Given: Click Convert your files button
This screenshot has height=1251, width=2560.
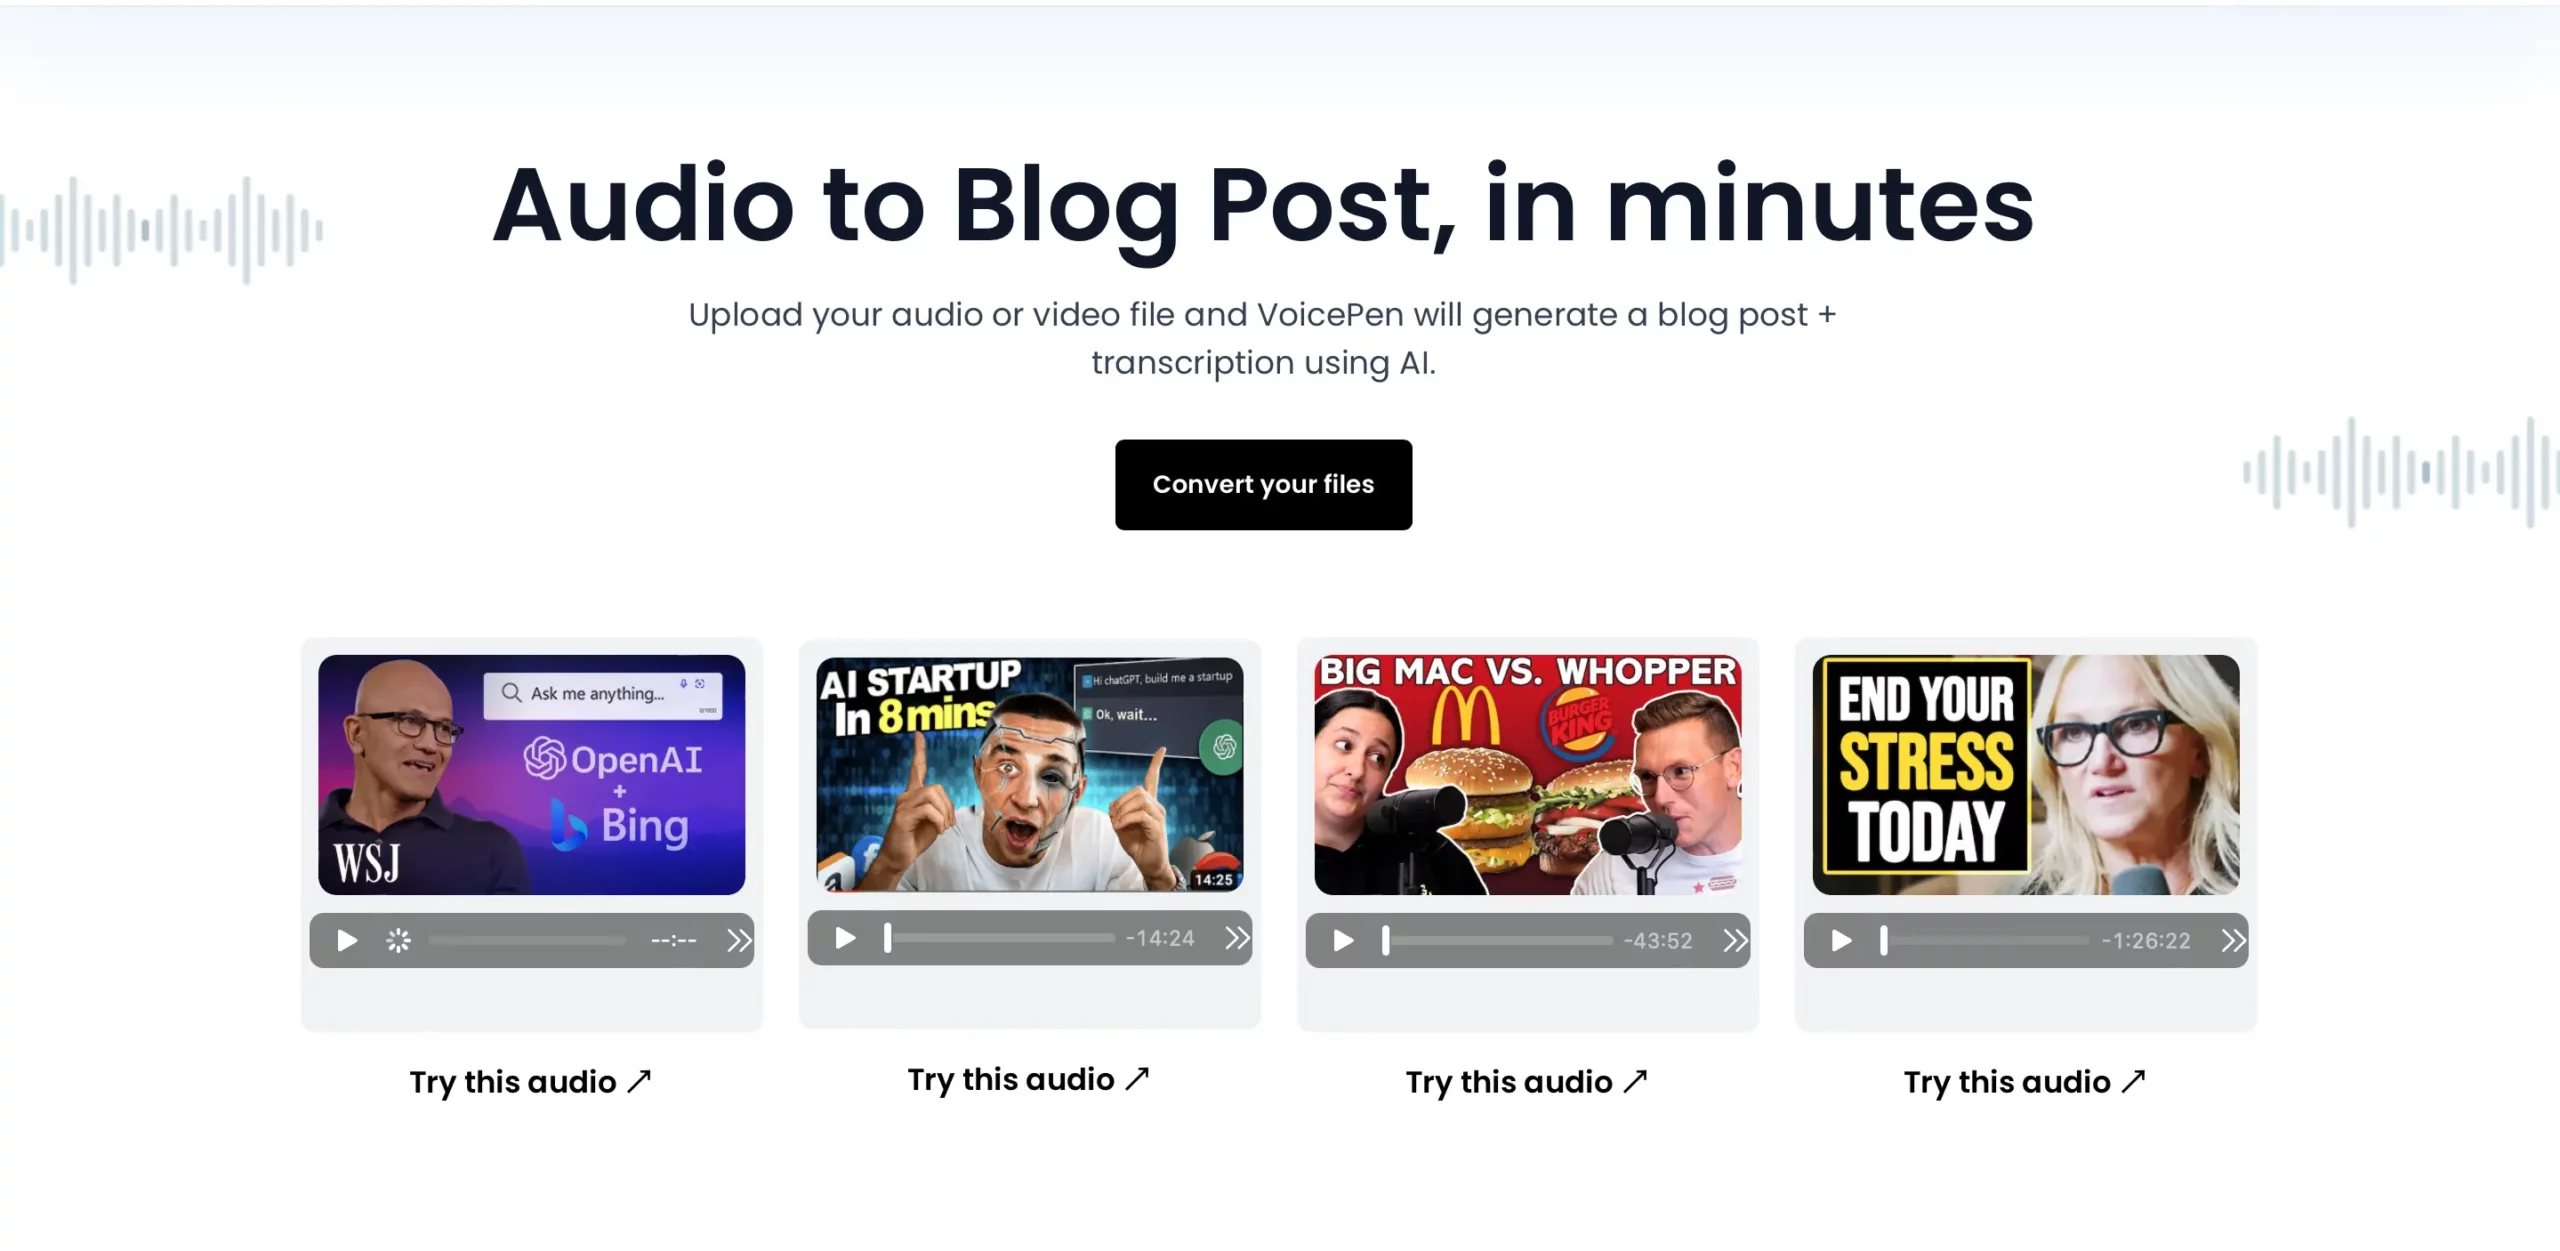Looking at the screenshot, I should point(1263,485).
